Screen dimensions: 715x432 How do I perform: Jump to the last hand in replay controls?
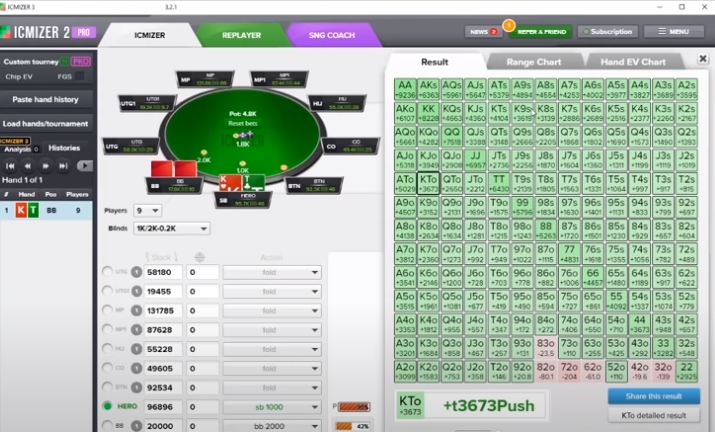tap(63, 166)
